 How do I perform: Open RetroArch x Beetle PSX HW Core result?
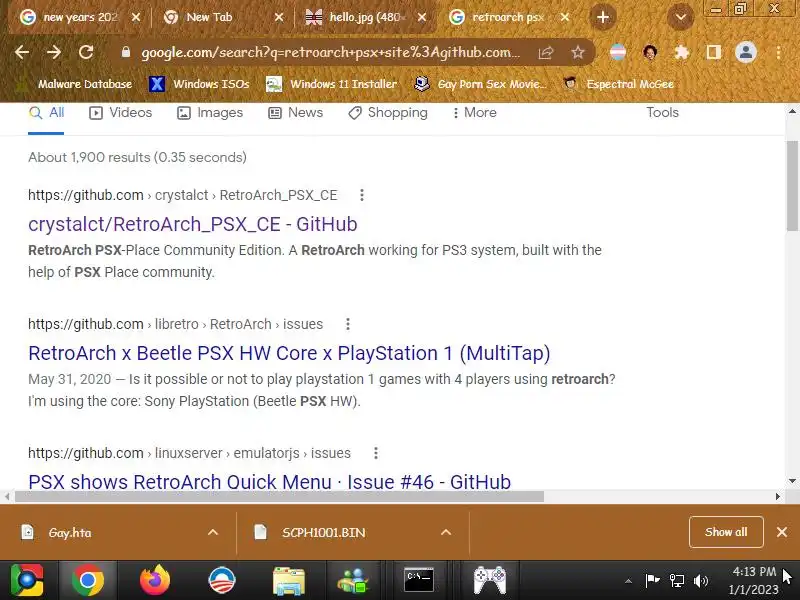point(289,354)
